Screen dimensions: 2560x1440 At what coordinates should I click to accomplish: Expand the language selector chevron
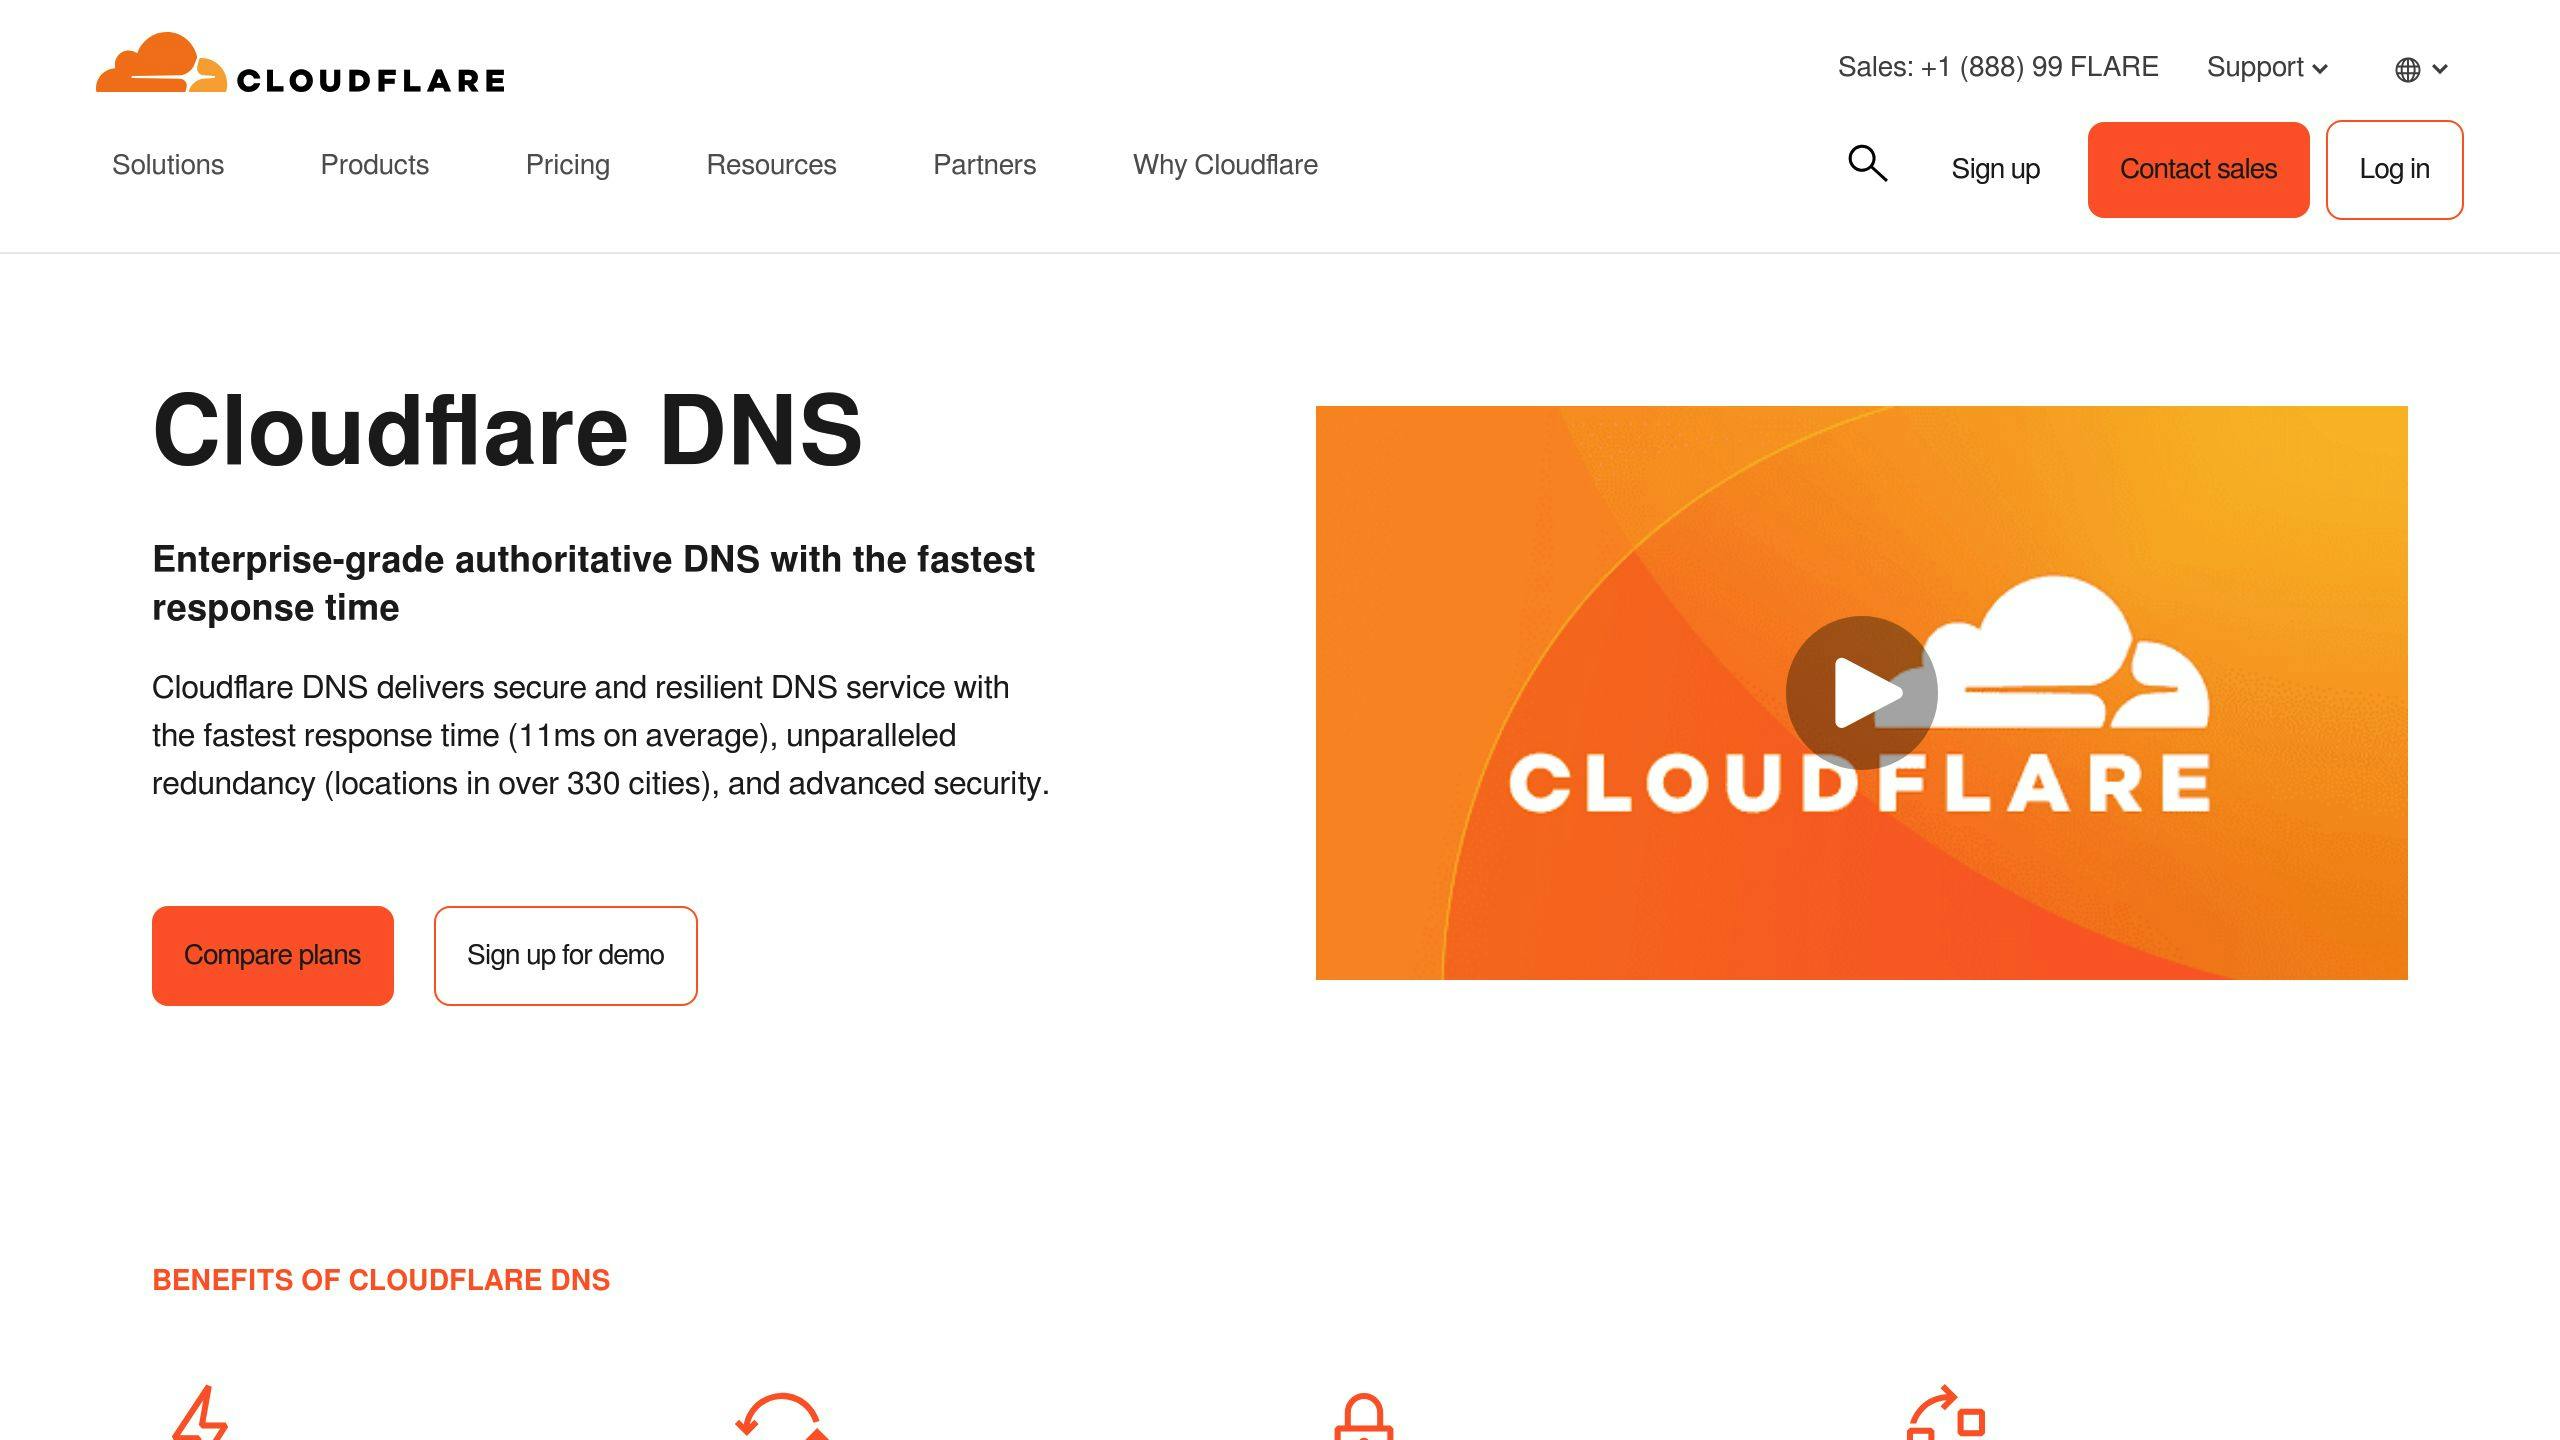(2440, 69)
